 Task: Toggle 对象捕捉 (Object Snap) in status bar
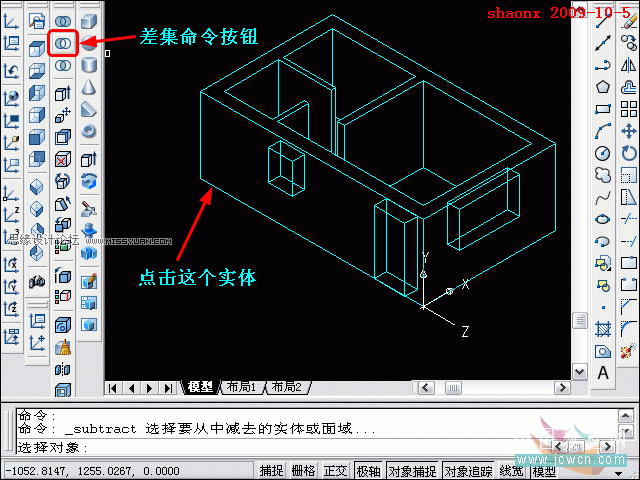tap(412, 471)
